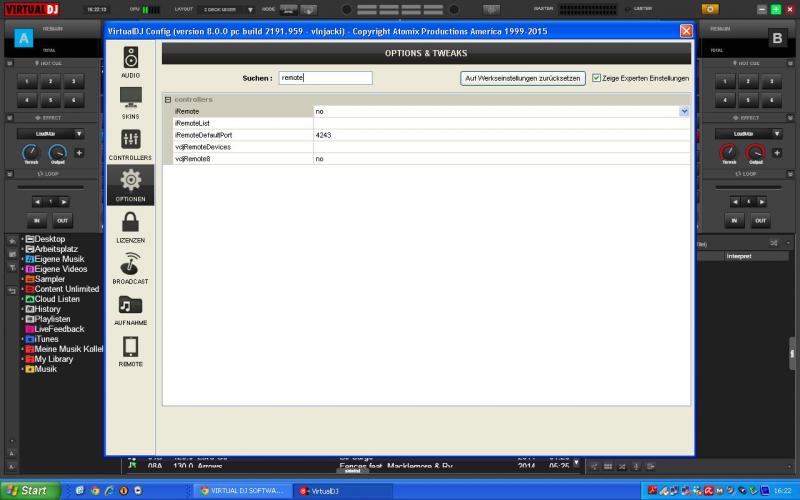
Task: Click deck B effect plus button
Action: pyautogui.click(x=777, y=153)
